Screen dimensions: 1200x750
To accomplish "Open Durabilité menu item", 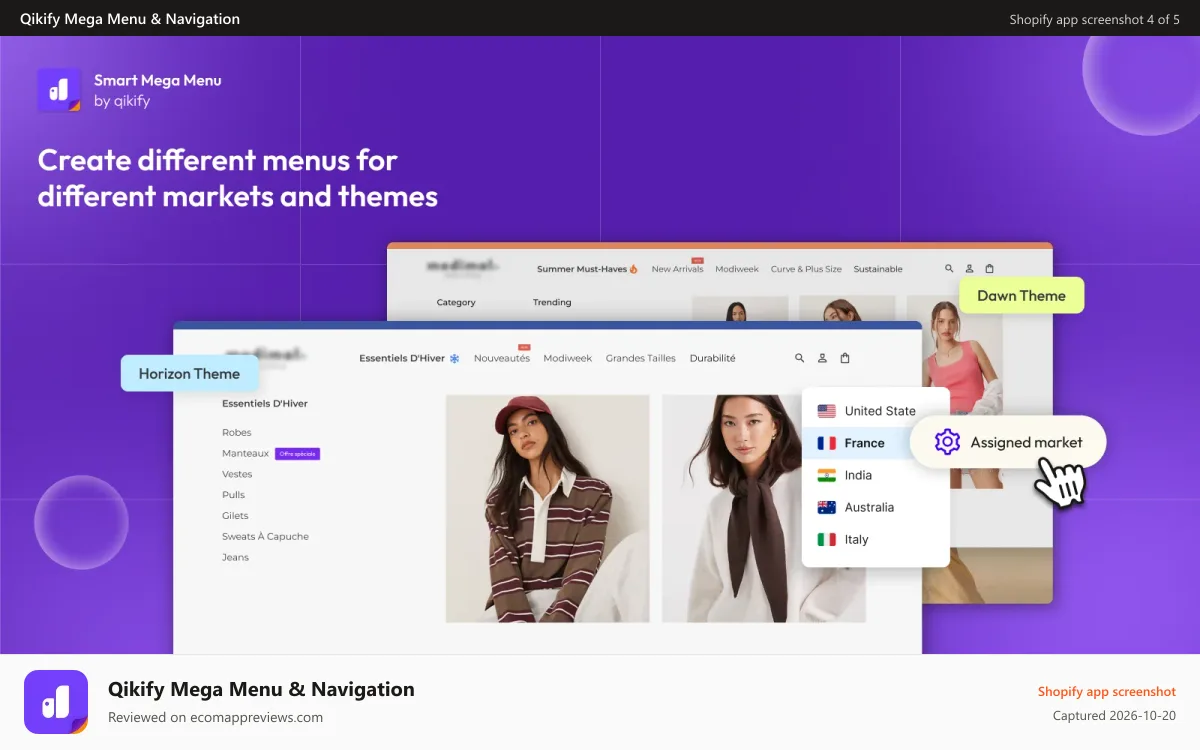I will click(713, 358).
